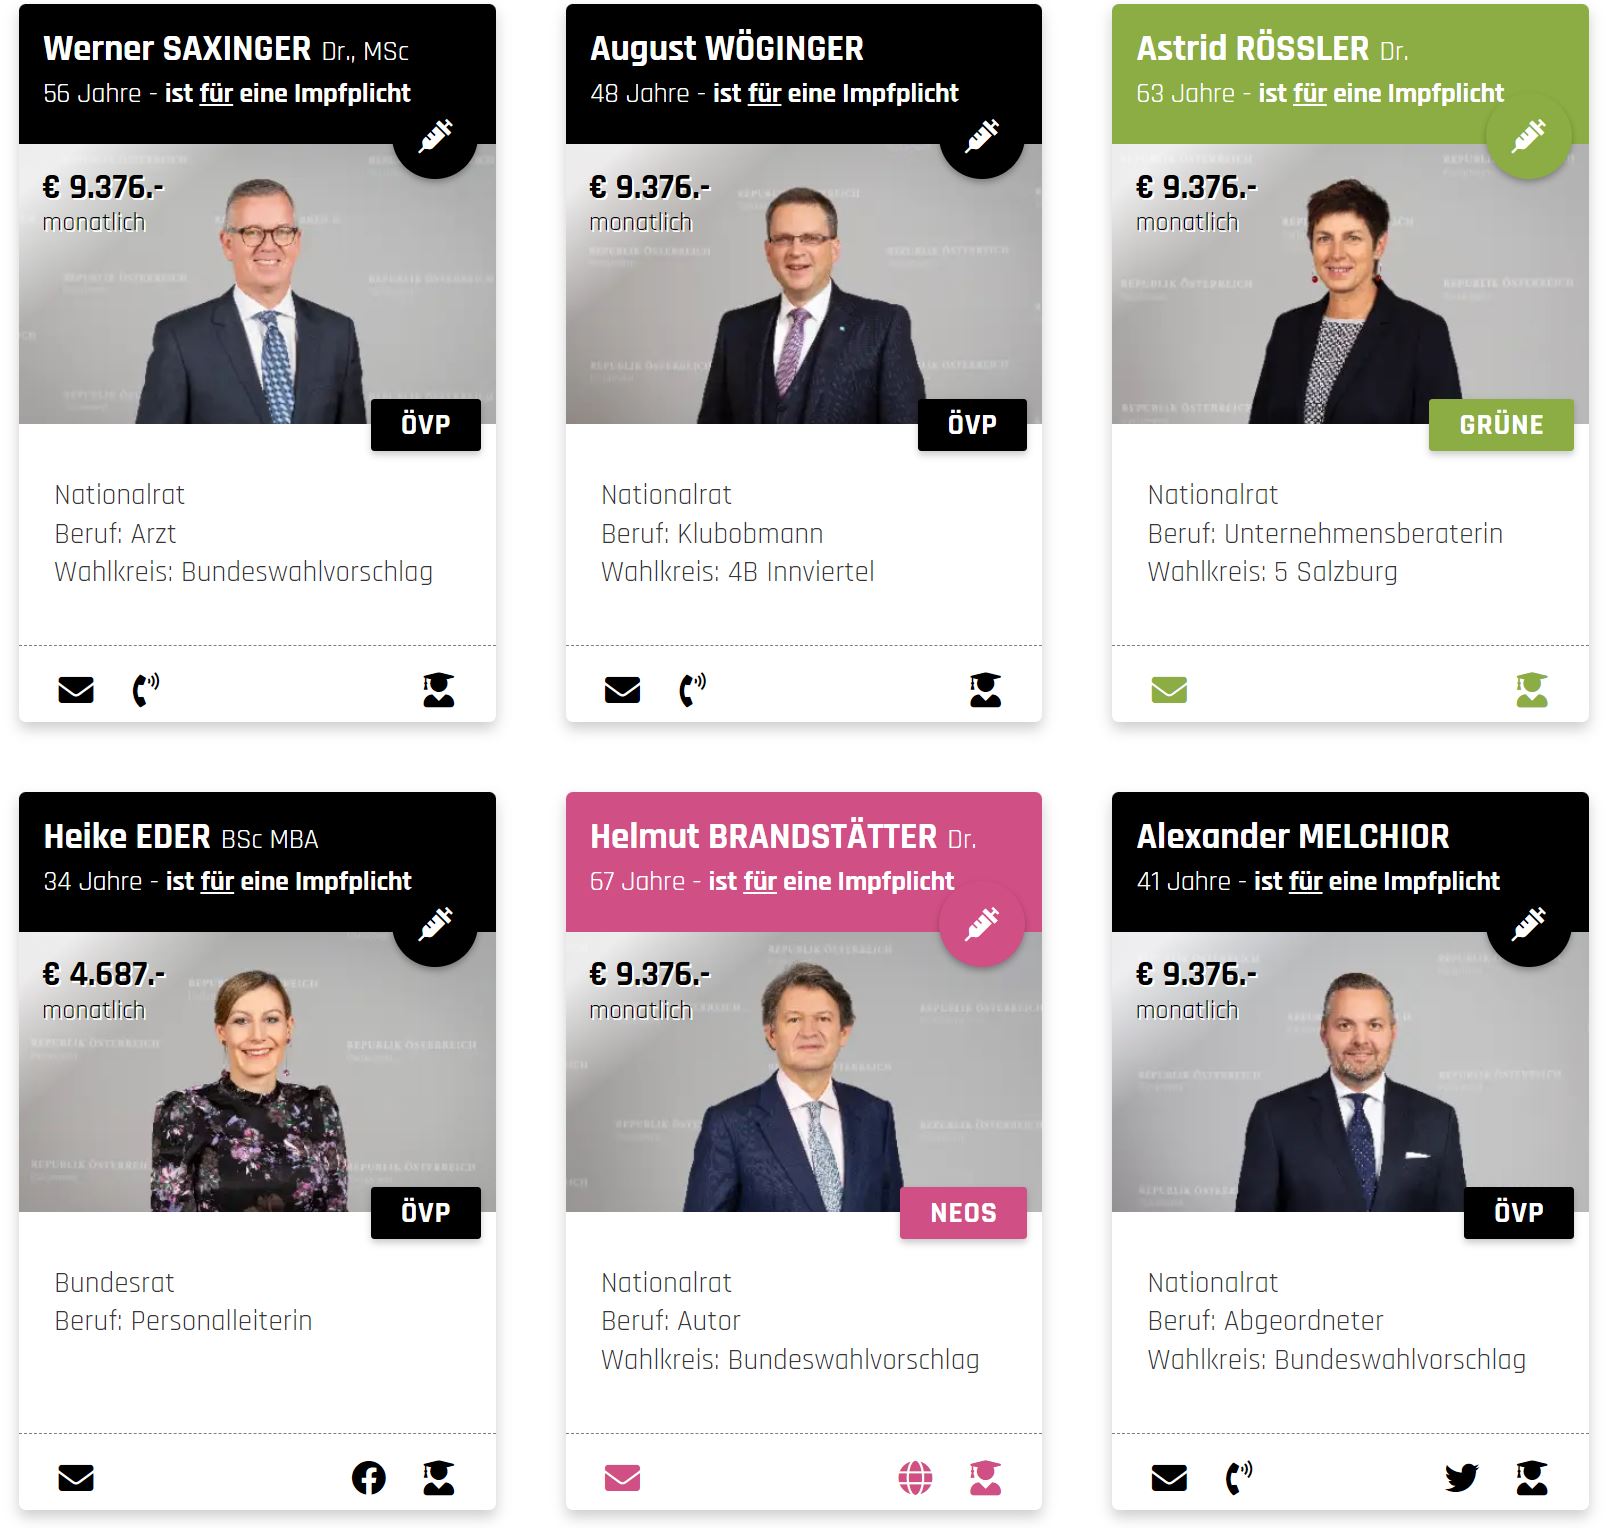This screenshot has width=1613, height=1528.
Task: Open Heike Eder's Facebook icon
Action: pyautogui.click(x=369, y=1478)
